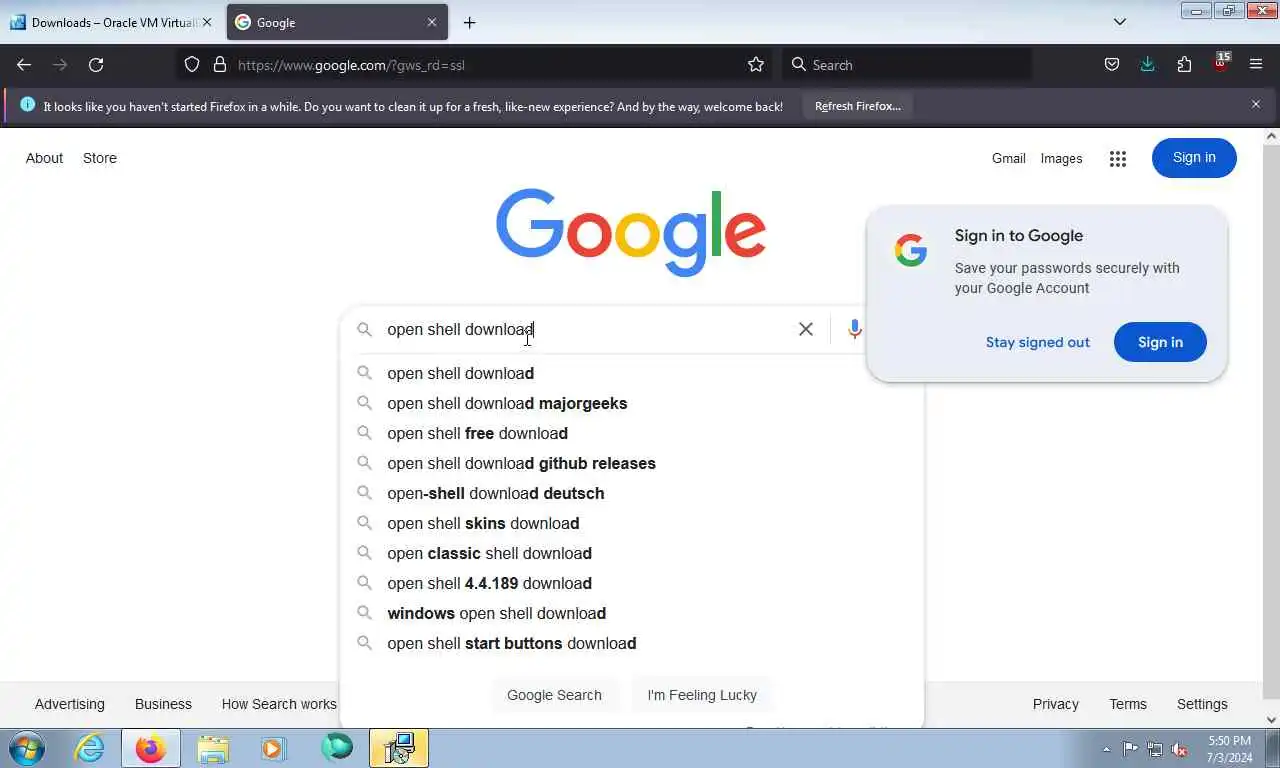Bookmark this page with the star icon
This screenshot has height=768, width=1280.
click(756, 65)
